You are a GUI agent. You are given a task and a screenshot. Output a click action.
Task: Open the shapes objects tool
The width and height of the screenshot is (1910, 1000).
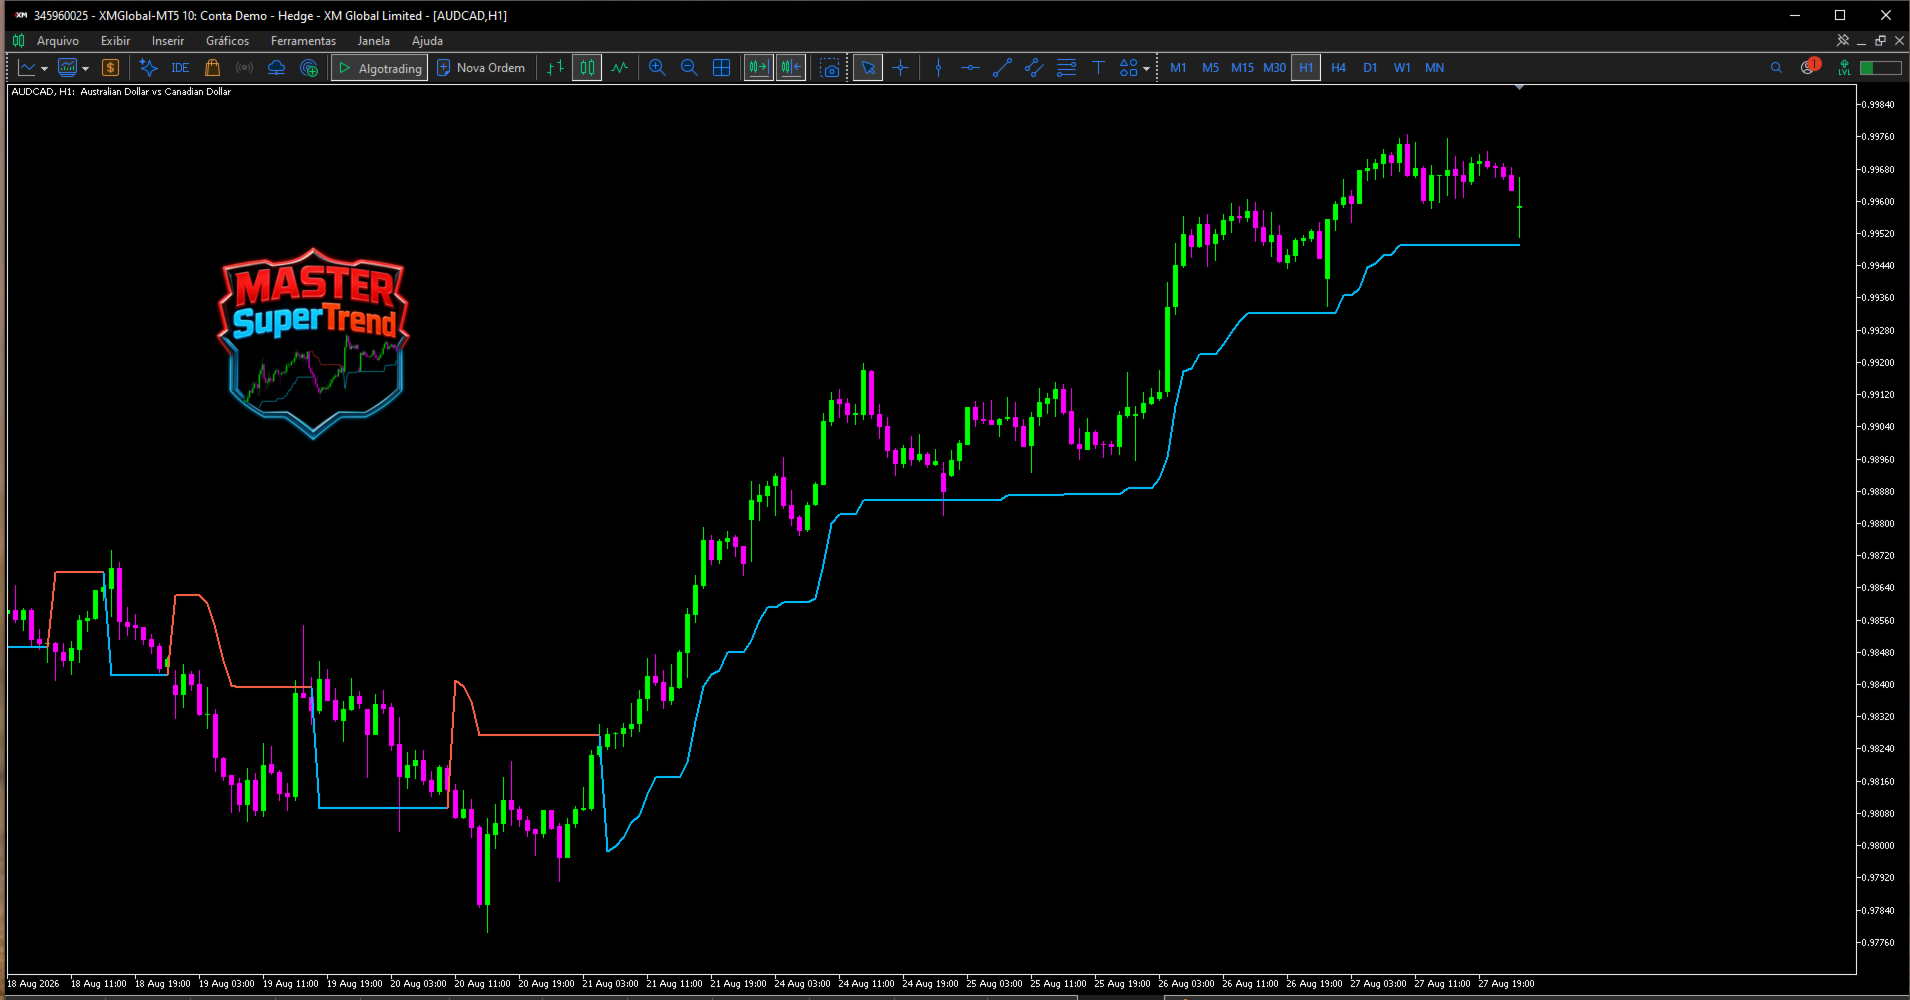coord(1129,68)
